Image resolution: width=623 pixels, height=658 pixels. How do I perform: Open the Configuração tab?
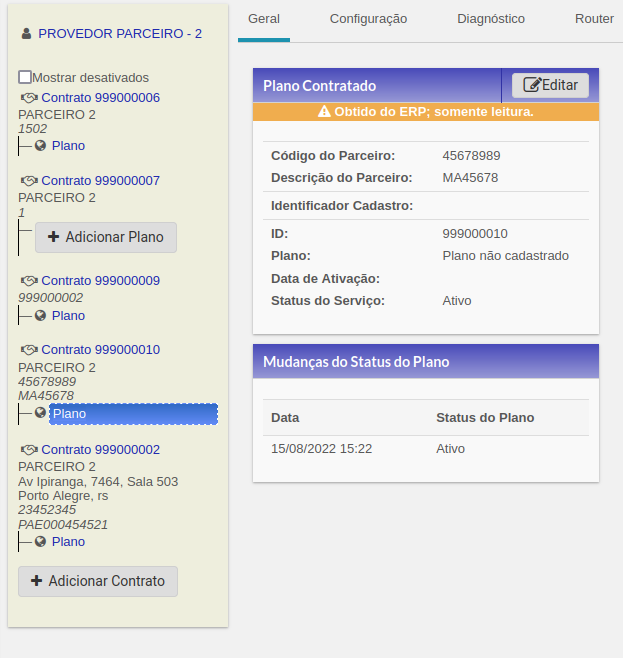click(368, 19)
